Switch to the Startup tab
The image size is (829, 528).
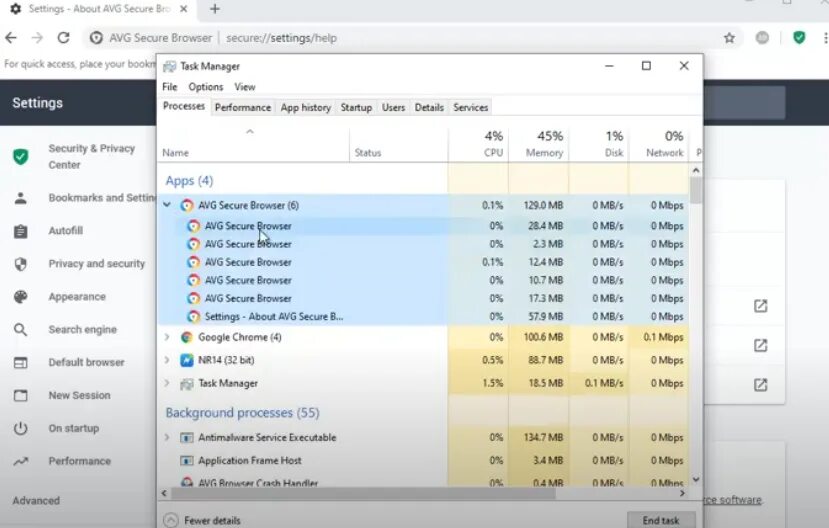click(356, 107)
